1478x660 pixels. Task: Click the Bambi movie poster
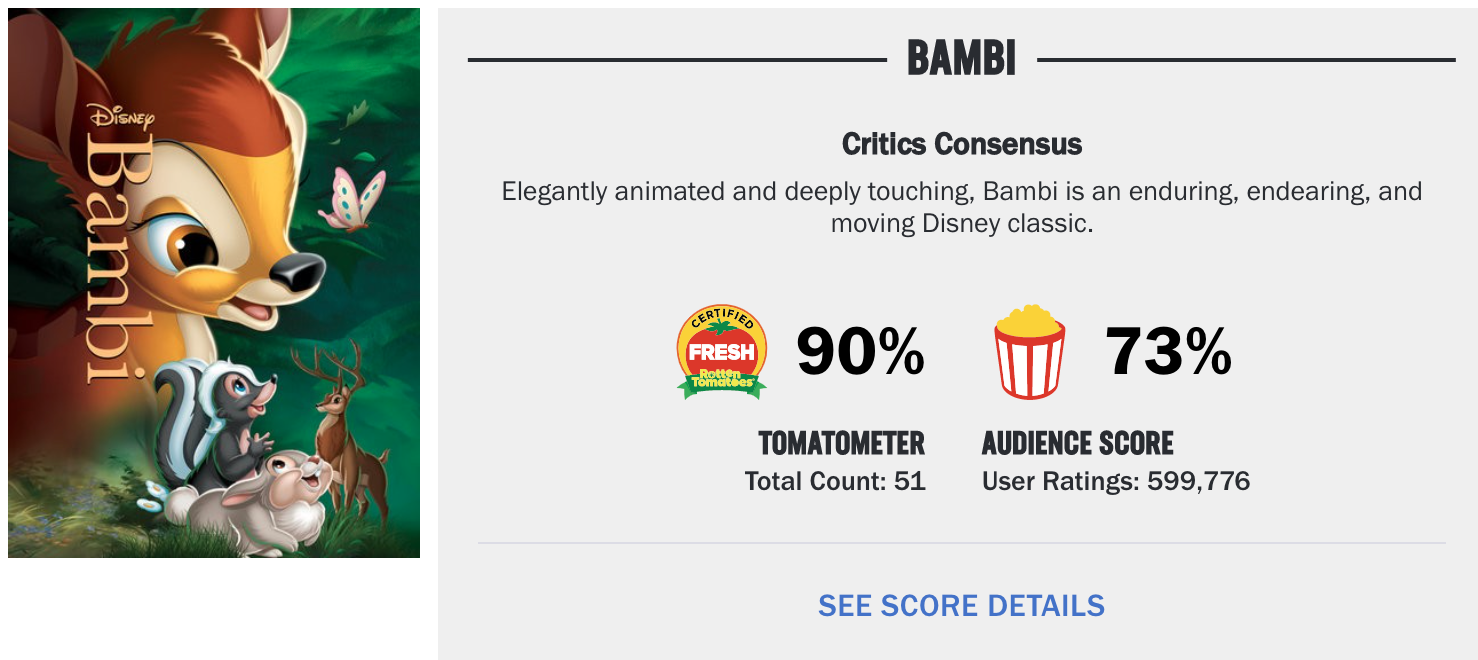click(214, 283)
